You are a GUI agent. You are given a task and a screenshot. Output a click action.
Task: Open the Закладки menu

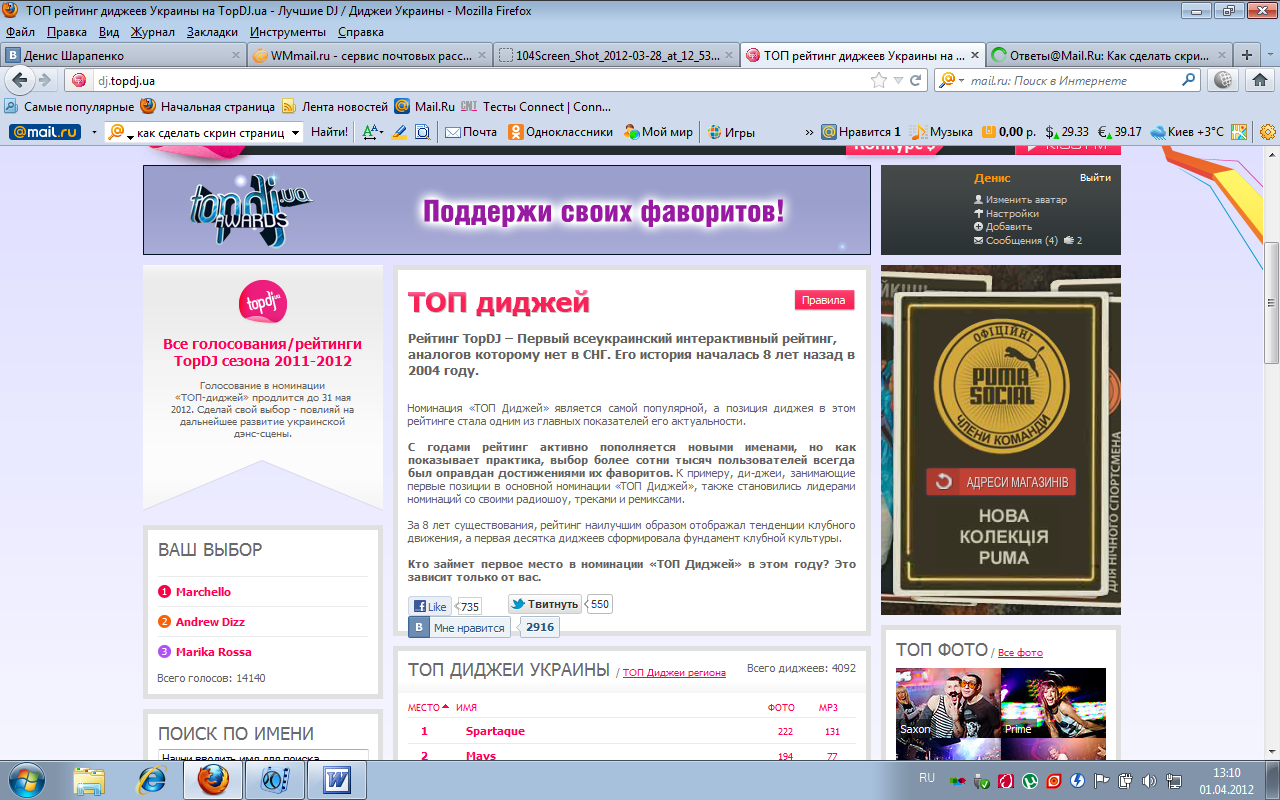[212, 33]
